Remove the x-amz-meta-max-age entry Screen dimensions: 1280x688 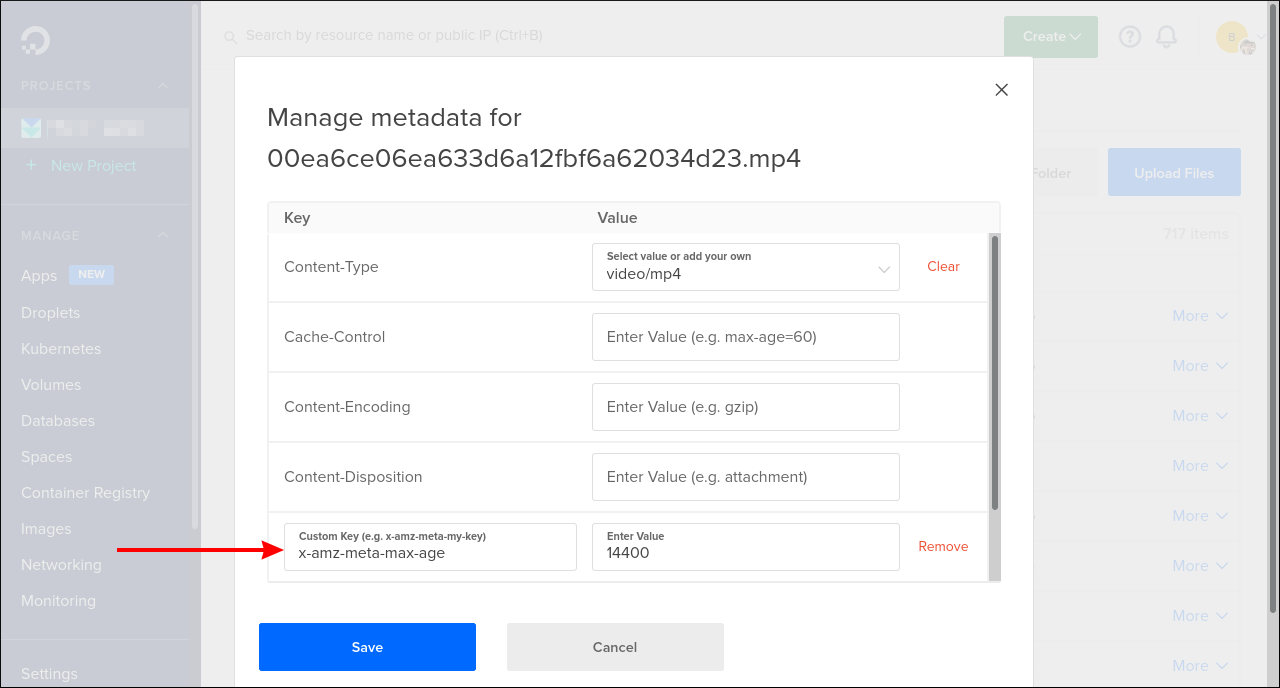[x=942, y=546]
